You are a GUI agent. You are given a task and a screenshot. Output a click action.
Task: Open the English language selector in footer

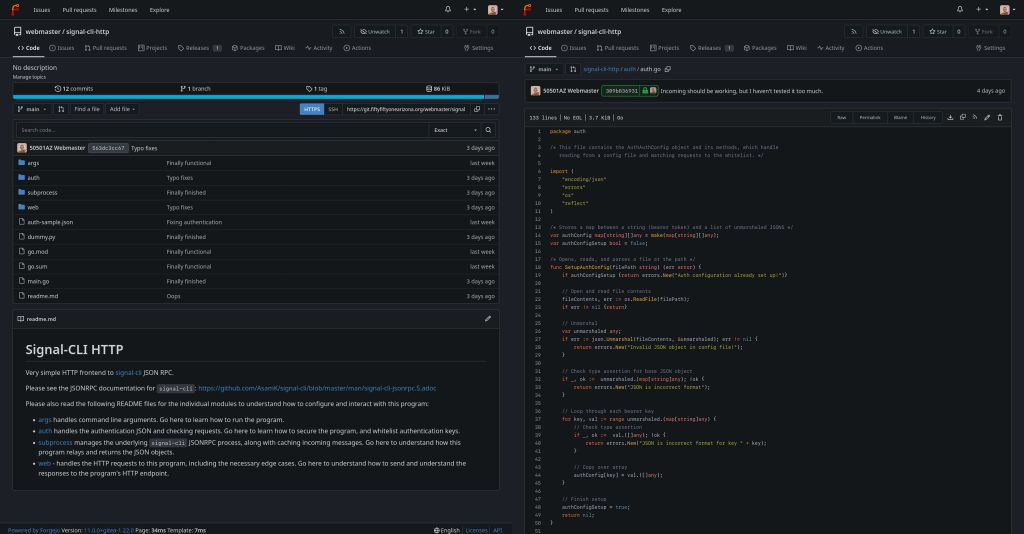448,530
